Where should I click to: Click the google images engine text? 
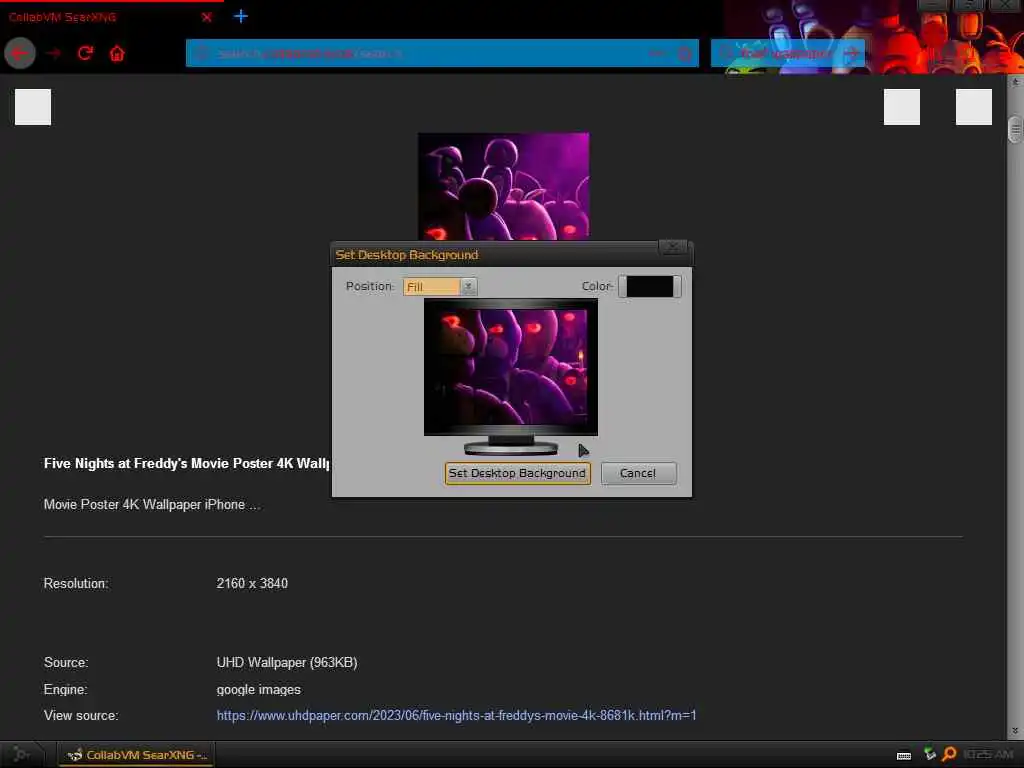coord(259,690)
